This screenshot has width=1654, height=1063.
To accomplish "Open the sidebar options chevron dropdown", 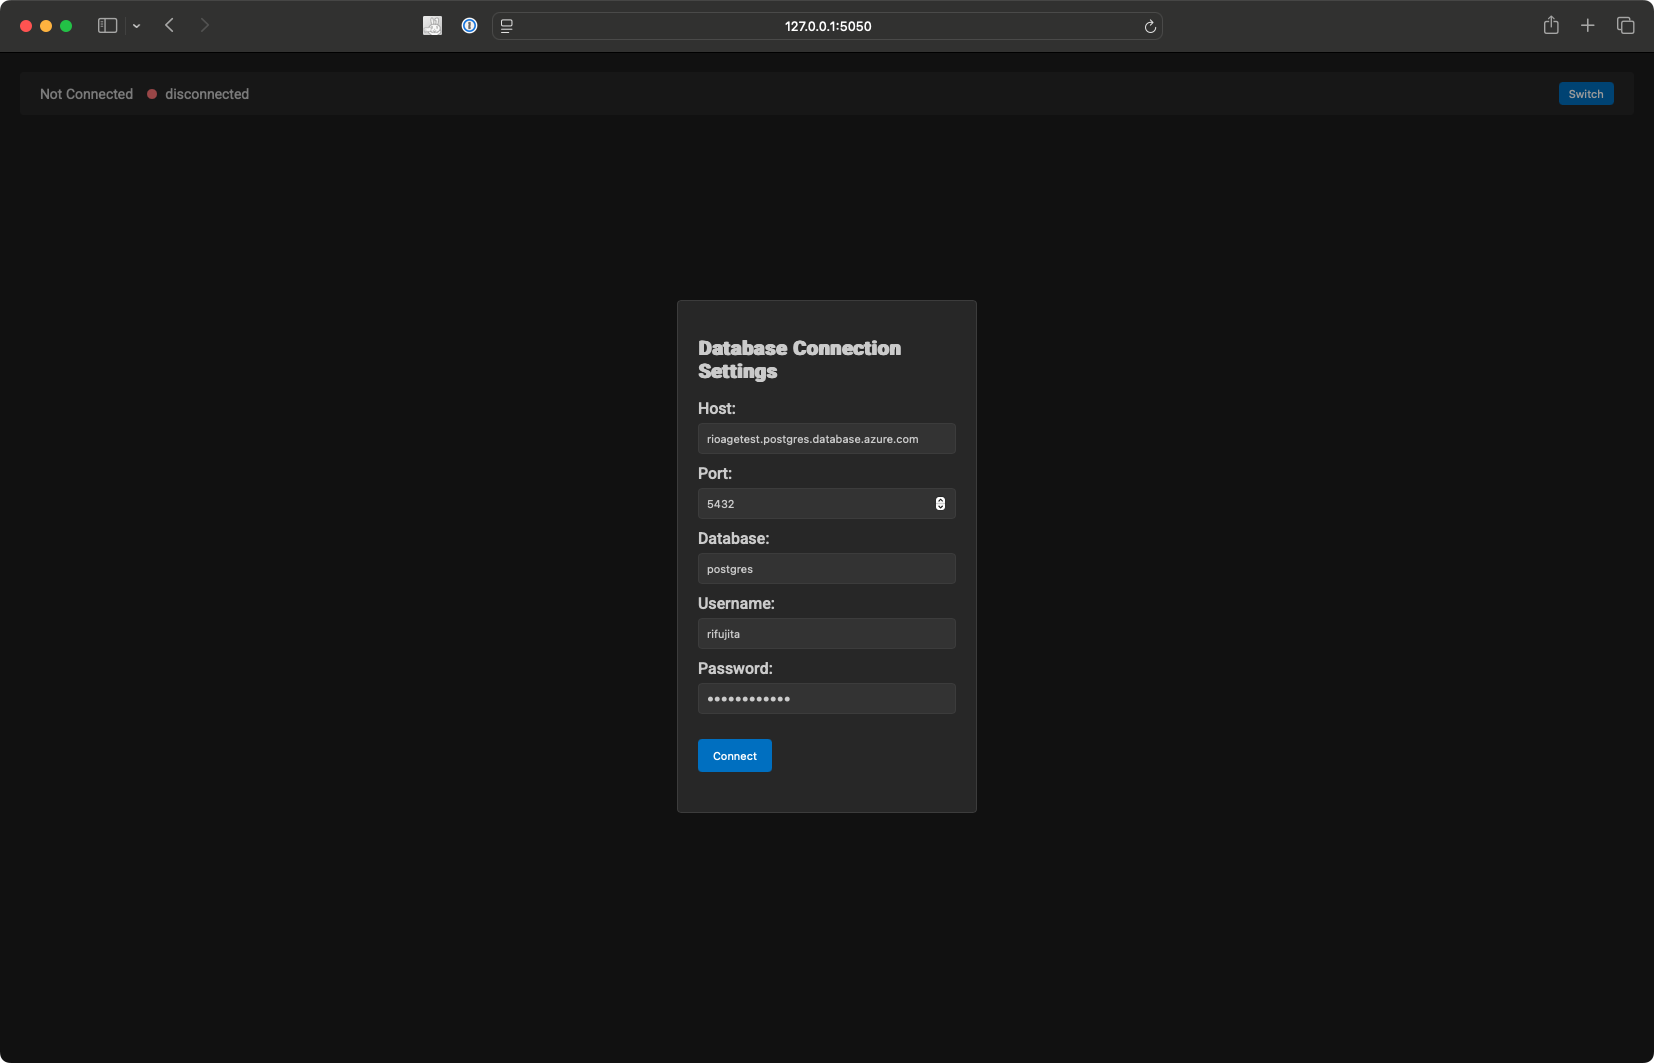I will [136, 26].
